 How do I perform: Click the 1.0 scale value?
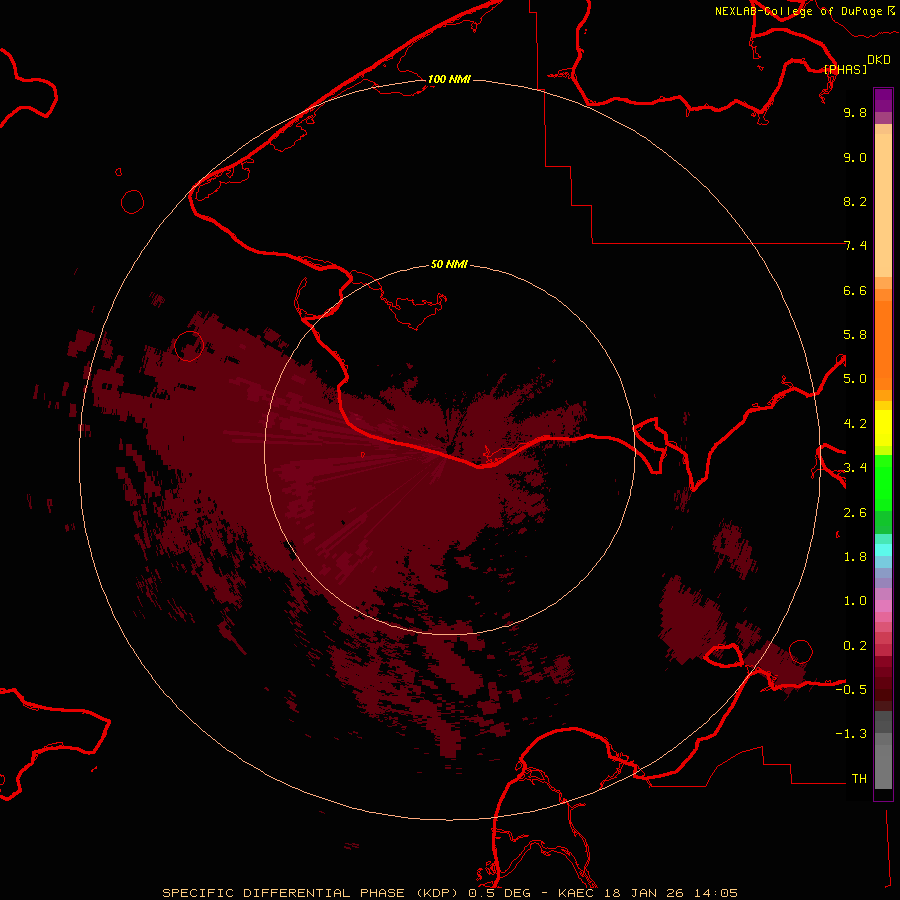855,601
